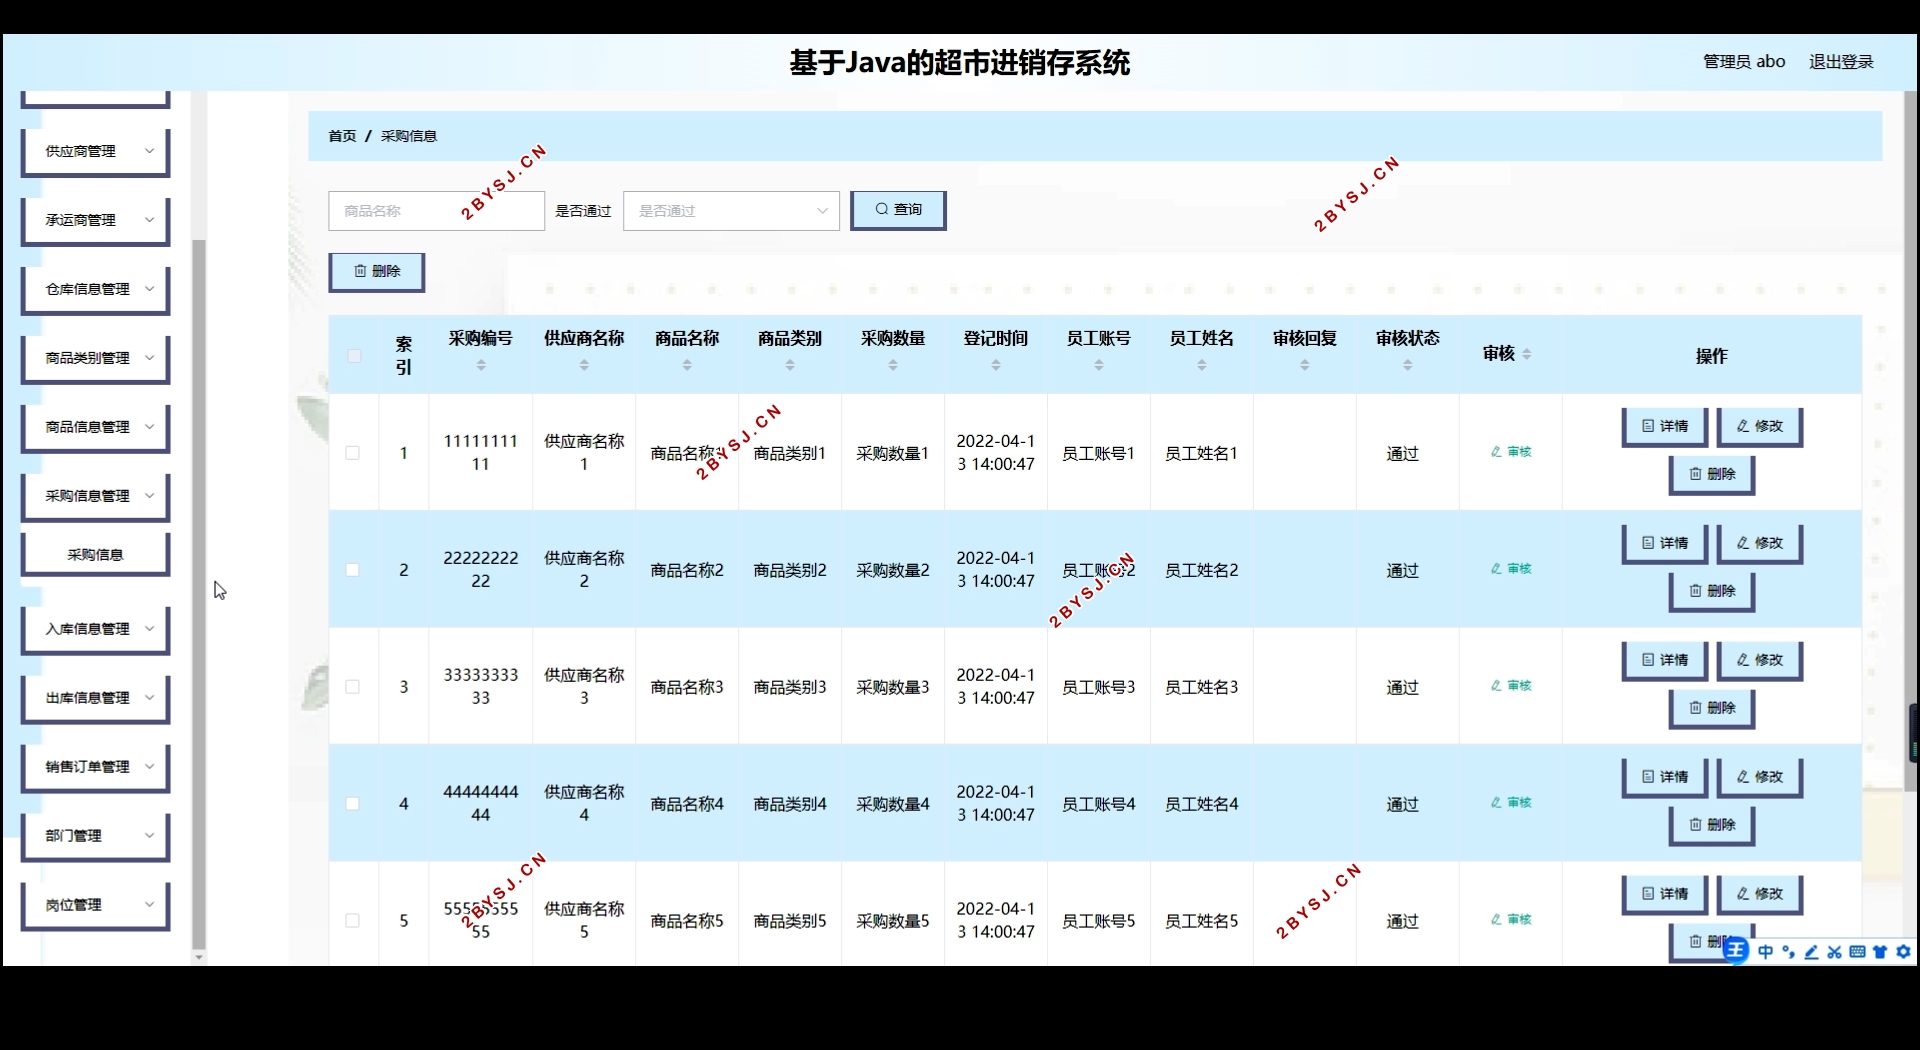Expand 商品信息管理 sidebar menu
Image resolution: width=1920 pixels, height=1050 pixels.
(95, 427)
